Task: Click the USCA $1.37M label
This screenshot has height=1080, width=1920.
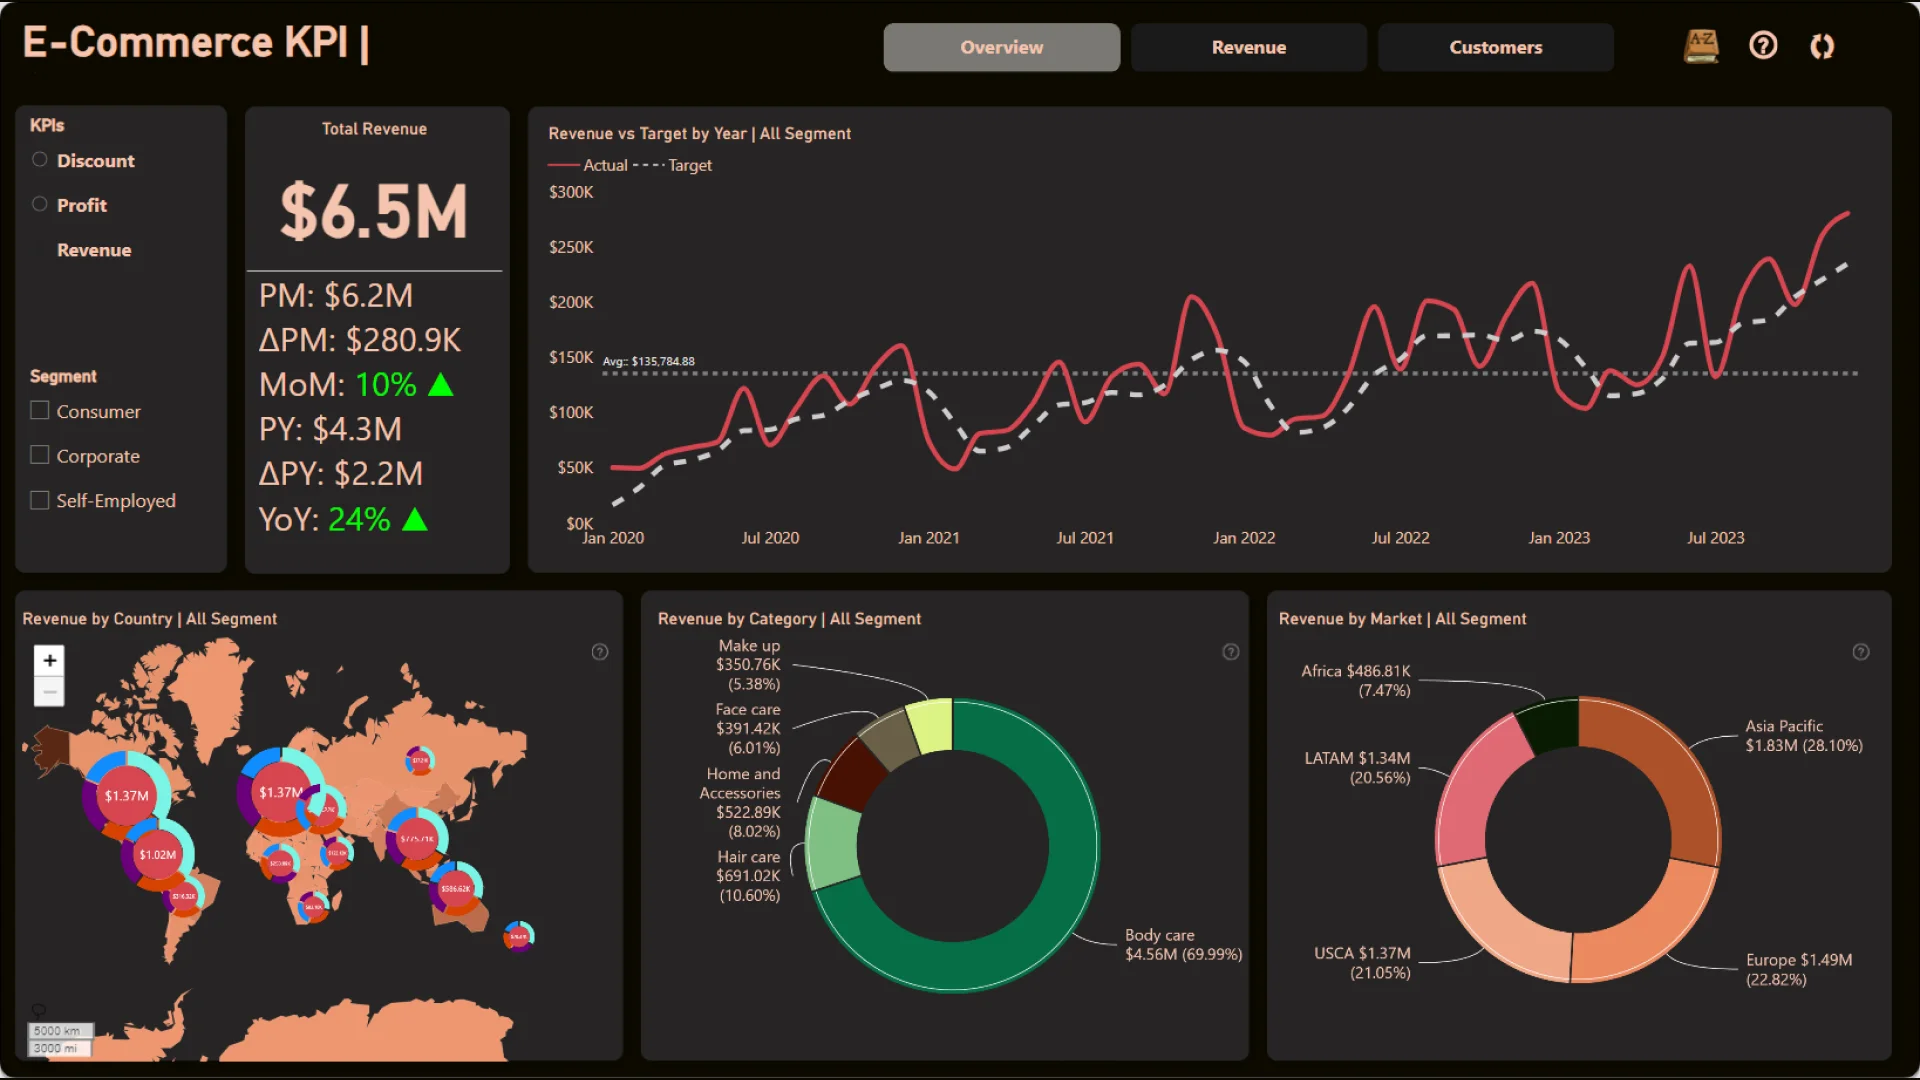Action: pyautogui.click(x=1362, y=962)
